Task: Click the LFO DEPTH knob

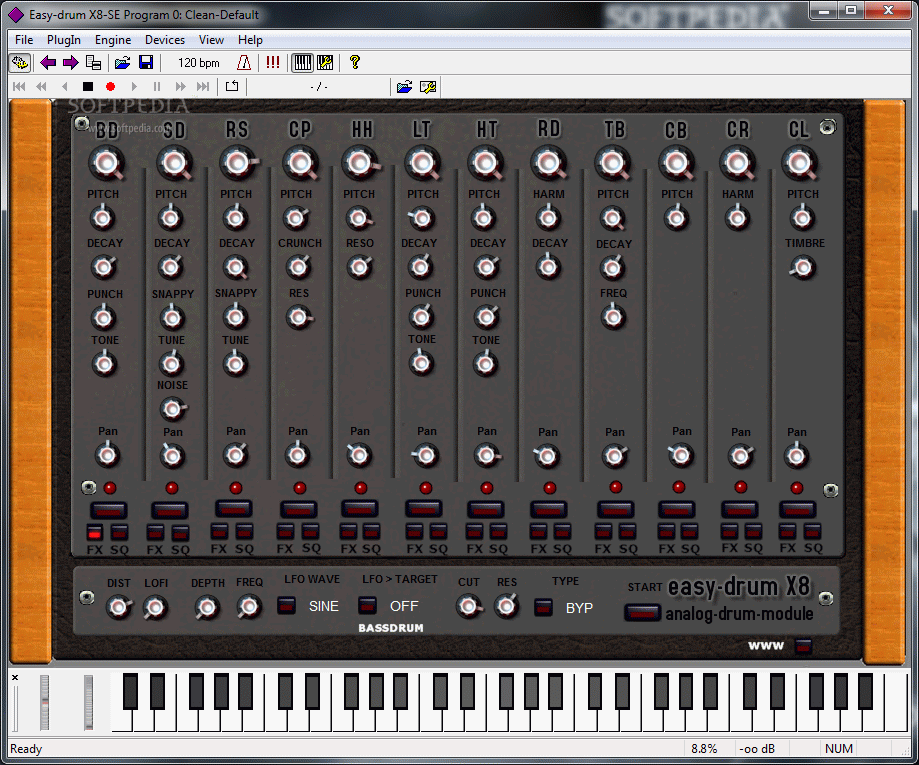Action: coord(206,607)
